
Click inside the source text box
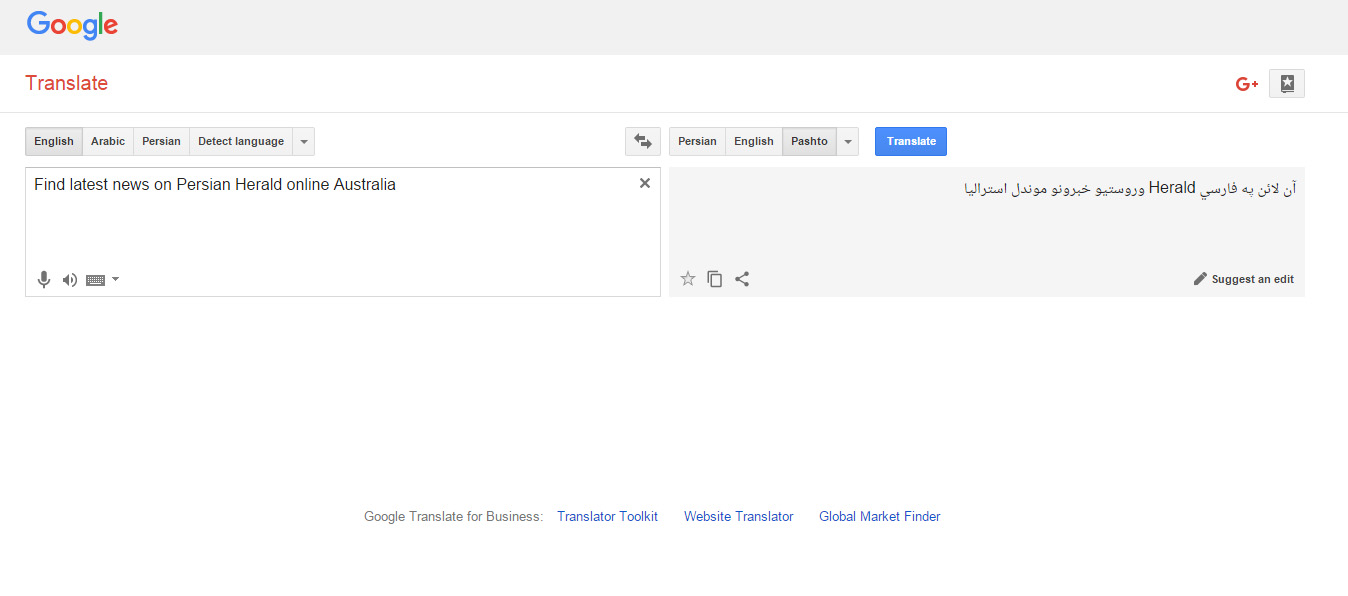[x=343, y=232]
